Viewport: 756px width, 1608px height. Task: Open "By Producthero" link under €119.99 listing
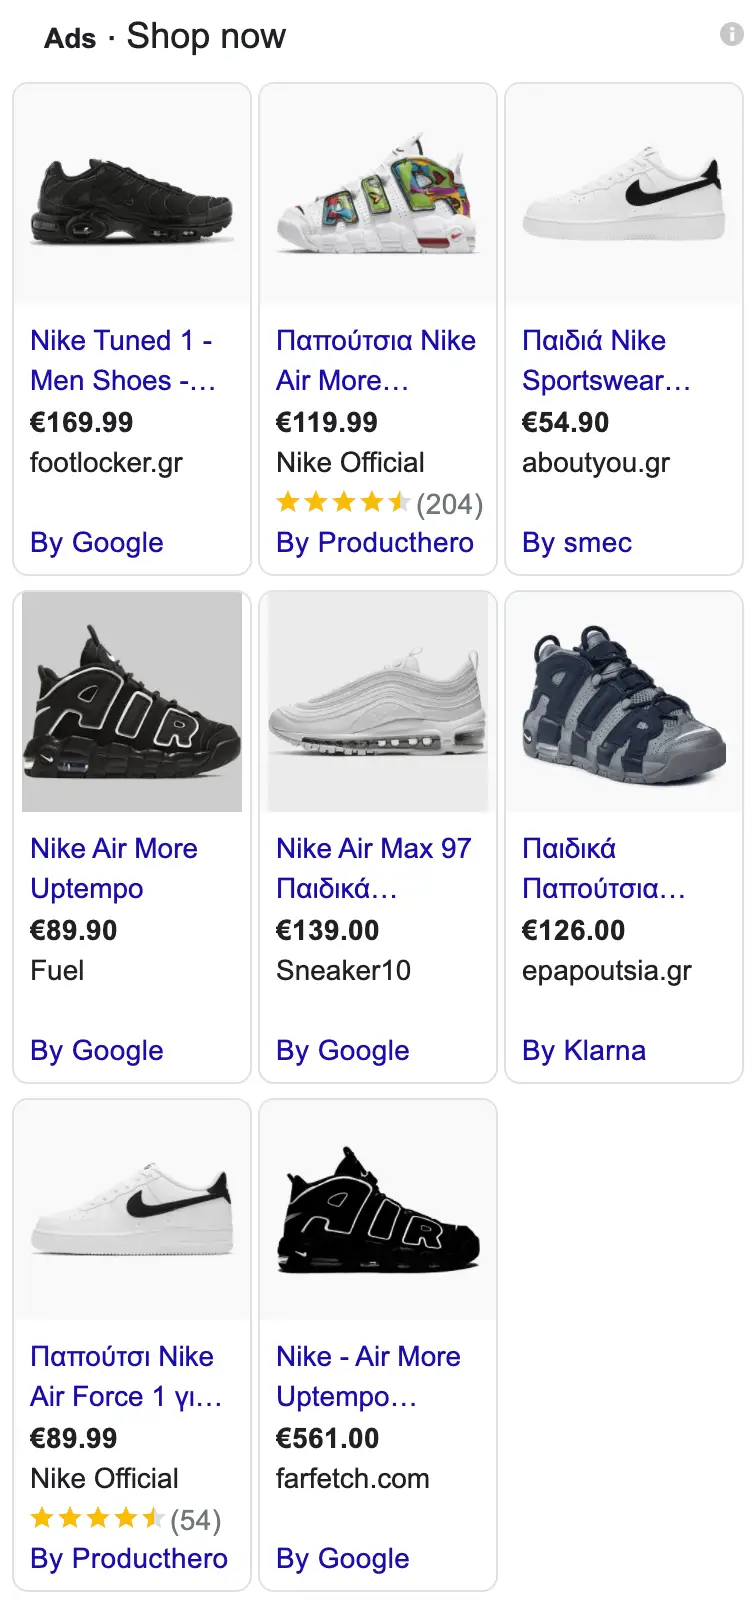click(375, 543)
